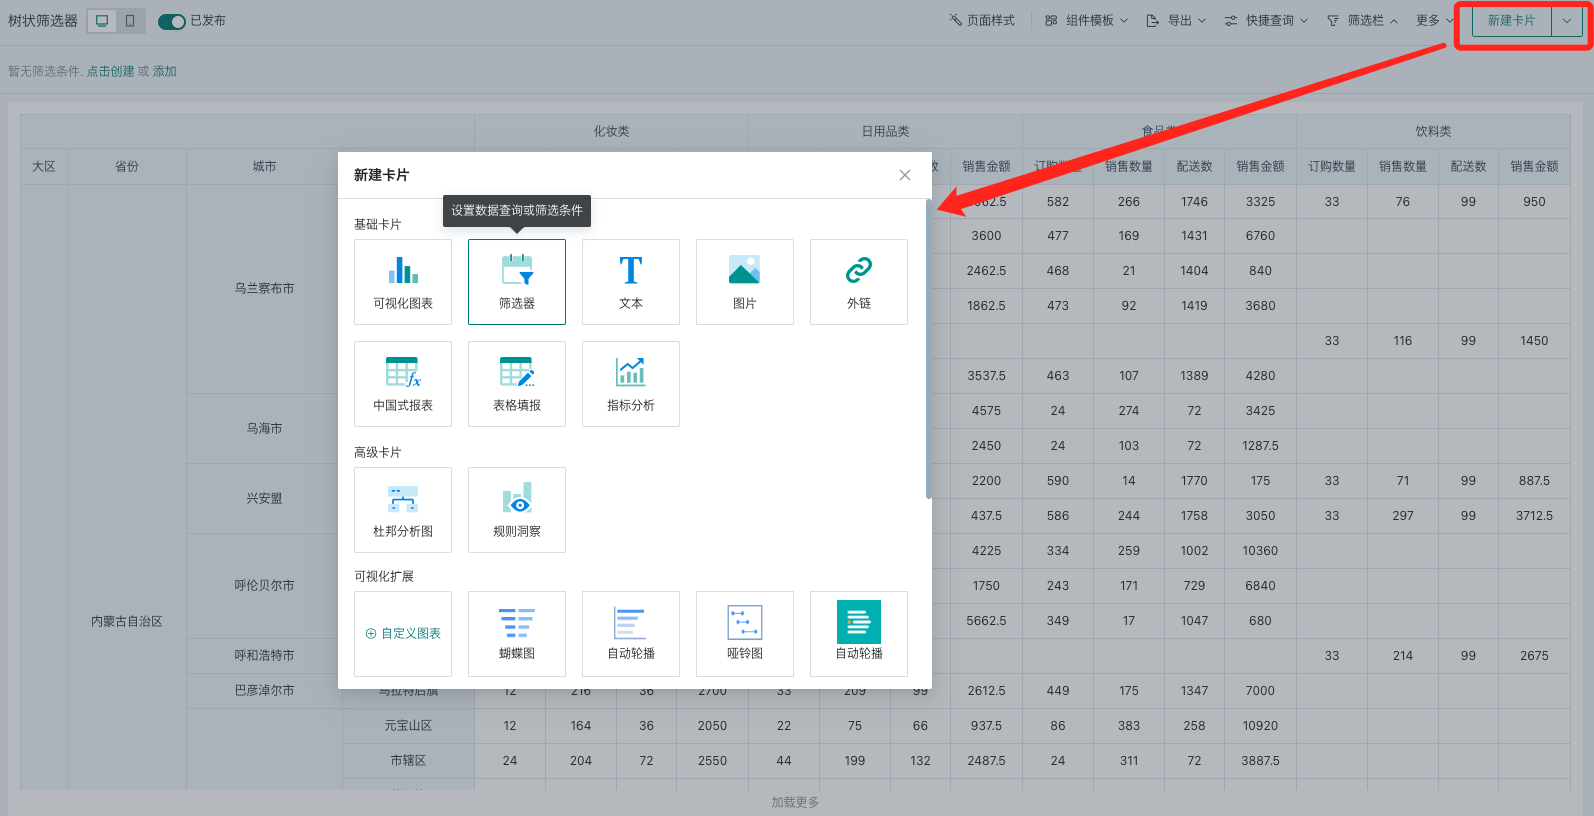The width and height of the screenshot is (1594, 816).
Task: Toggle the 已发布 published switch
Action: coord(172,21)
